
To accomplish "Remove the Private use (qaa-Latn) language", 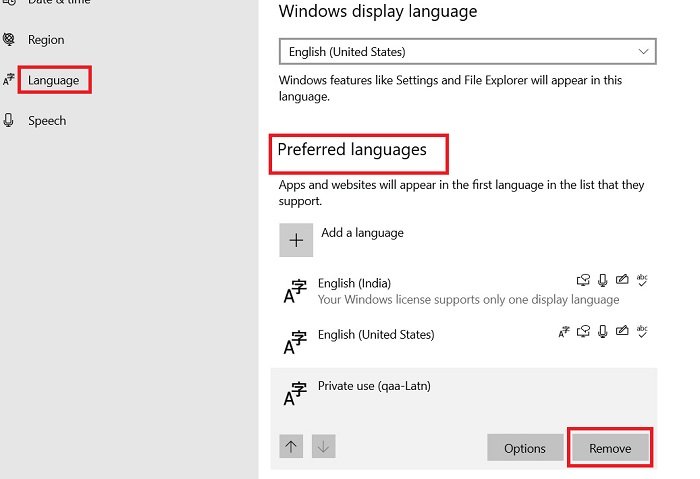I will click(x=610, y=448).
